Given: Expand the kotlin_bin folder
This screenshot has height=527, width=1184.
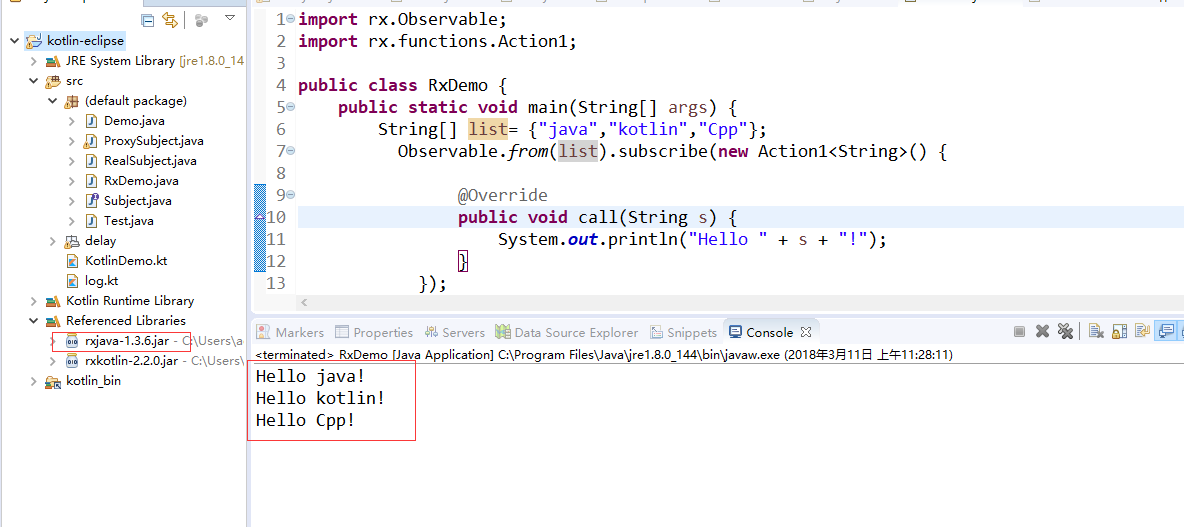Looking at the screenshot, I should pyautogui.click(x=33, y=381).
